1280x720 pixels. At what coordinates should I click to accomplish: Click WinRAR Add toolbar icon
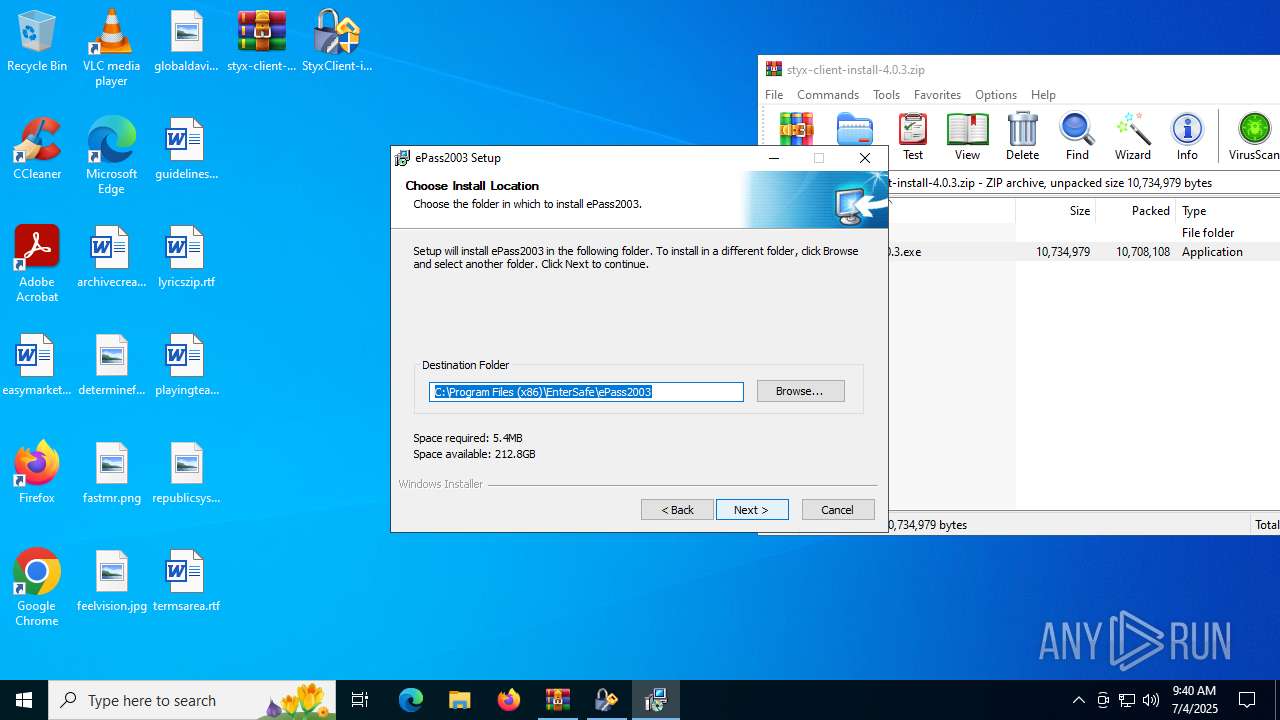click(796, 129)
